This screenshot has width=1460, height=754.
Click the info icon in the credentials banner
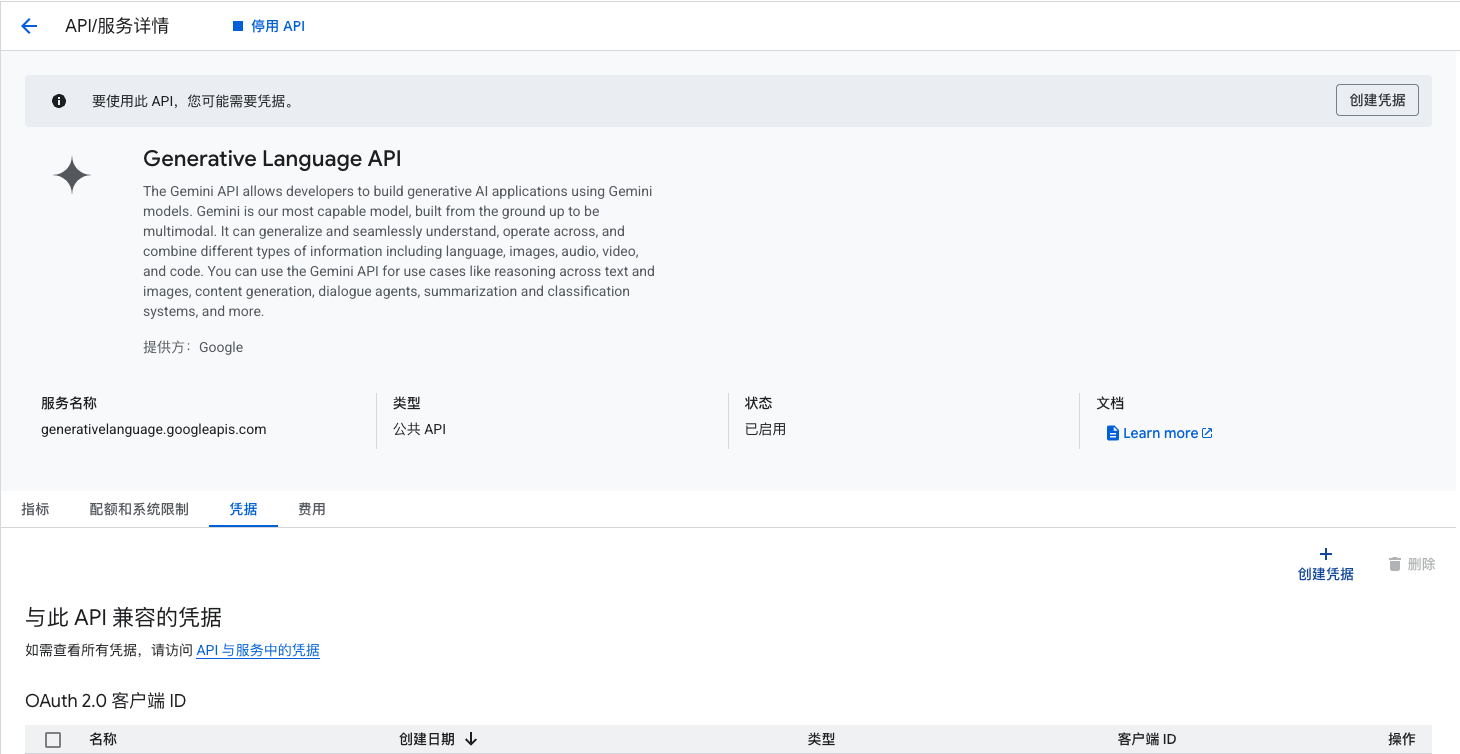[59, 101]
